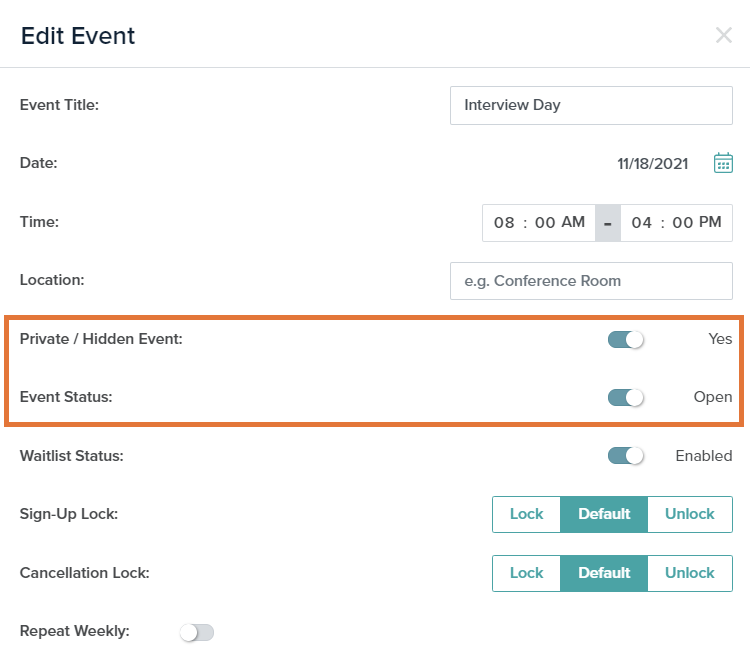Click the Event Title input field
This screenshot has height=658, width=750.
click(591, 105)
